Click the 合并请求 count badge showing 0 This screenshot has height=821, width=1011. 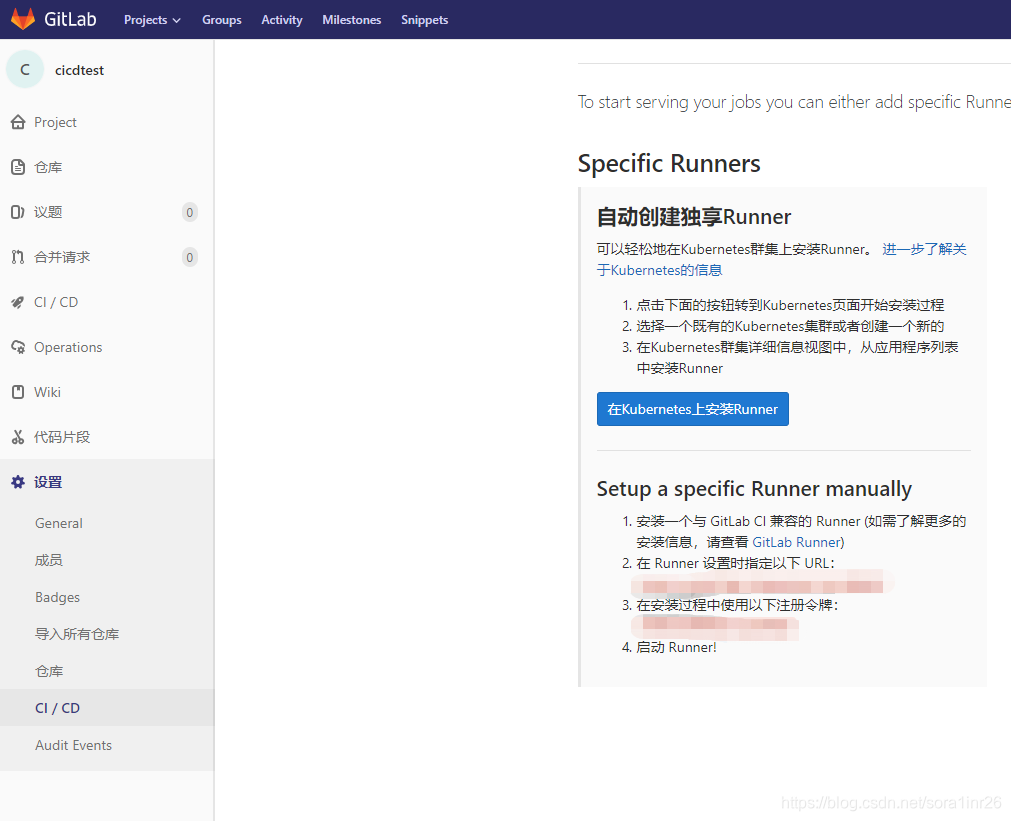190,257
